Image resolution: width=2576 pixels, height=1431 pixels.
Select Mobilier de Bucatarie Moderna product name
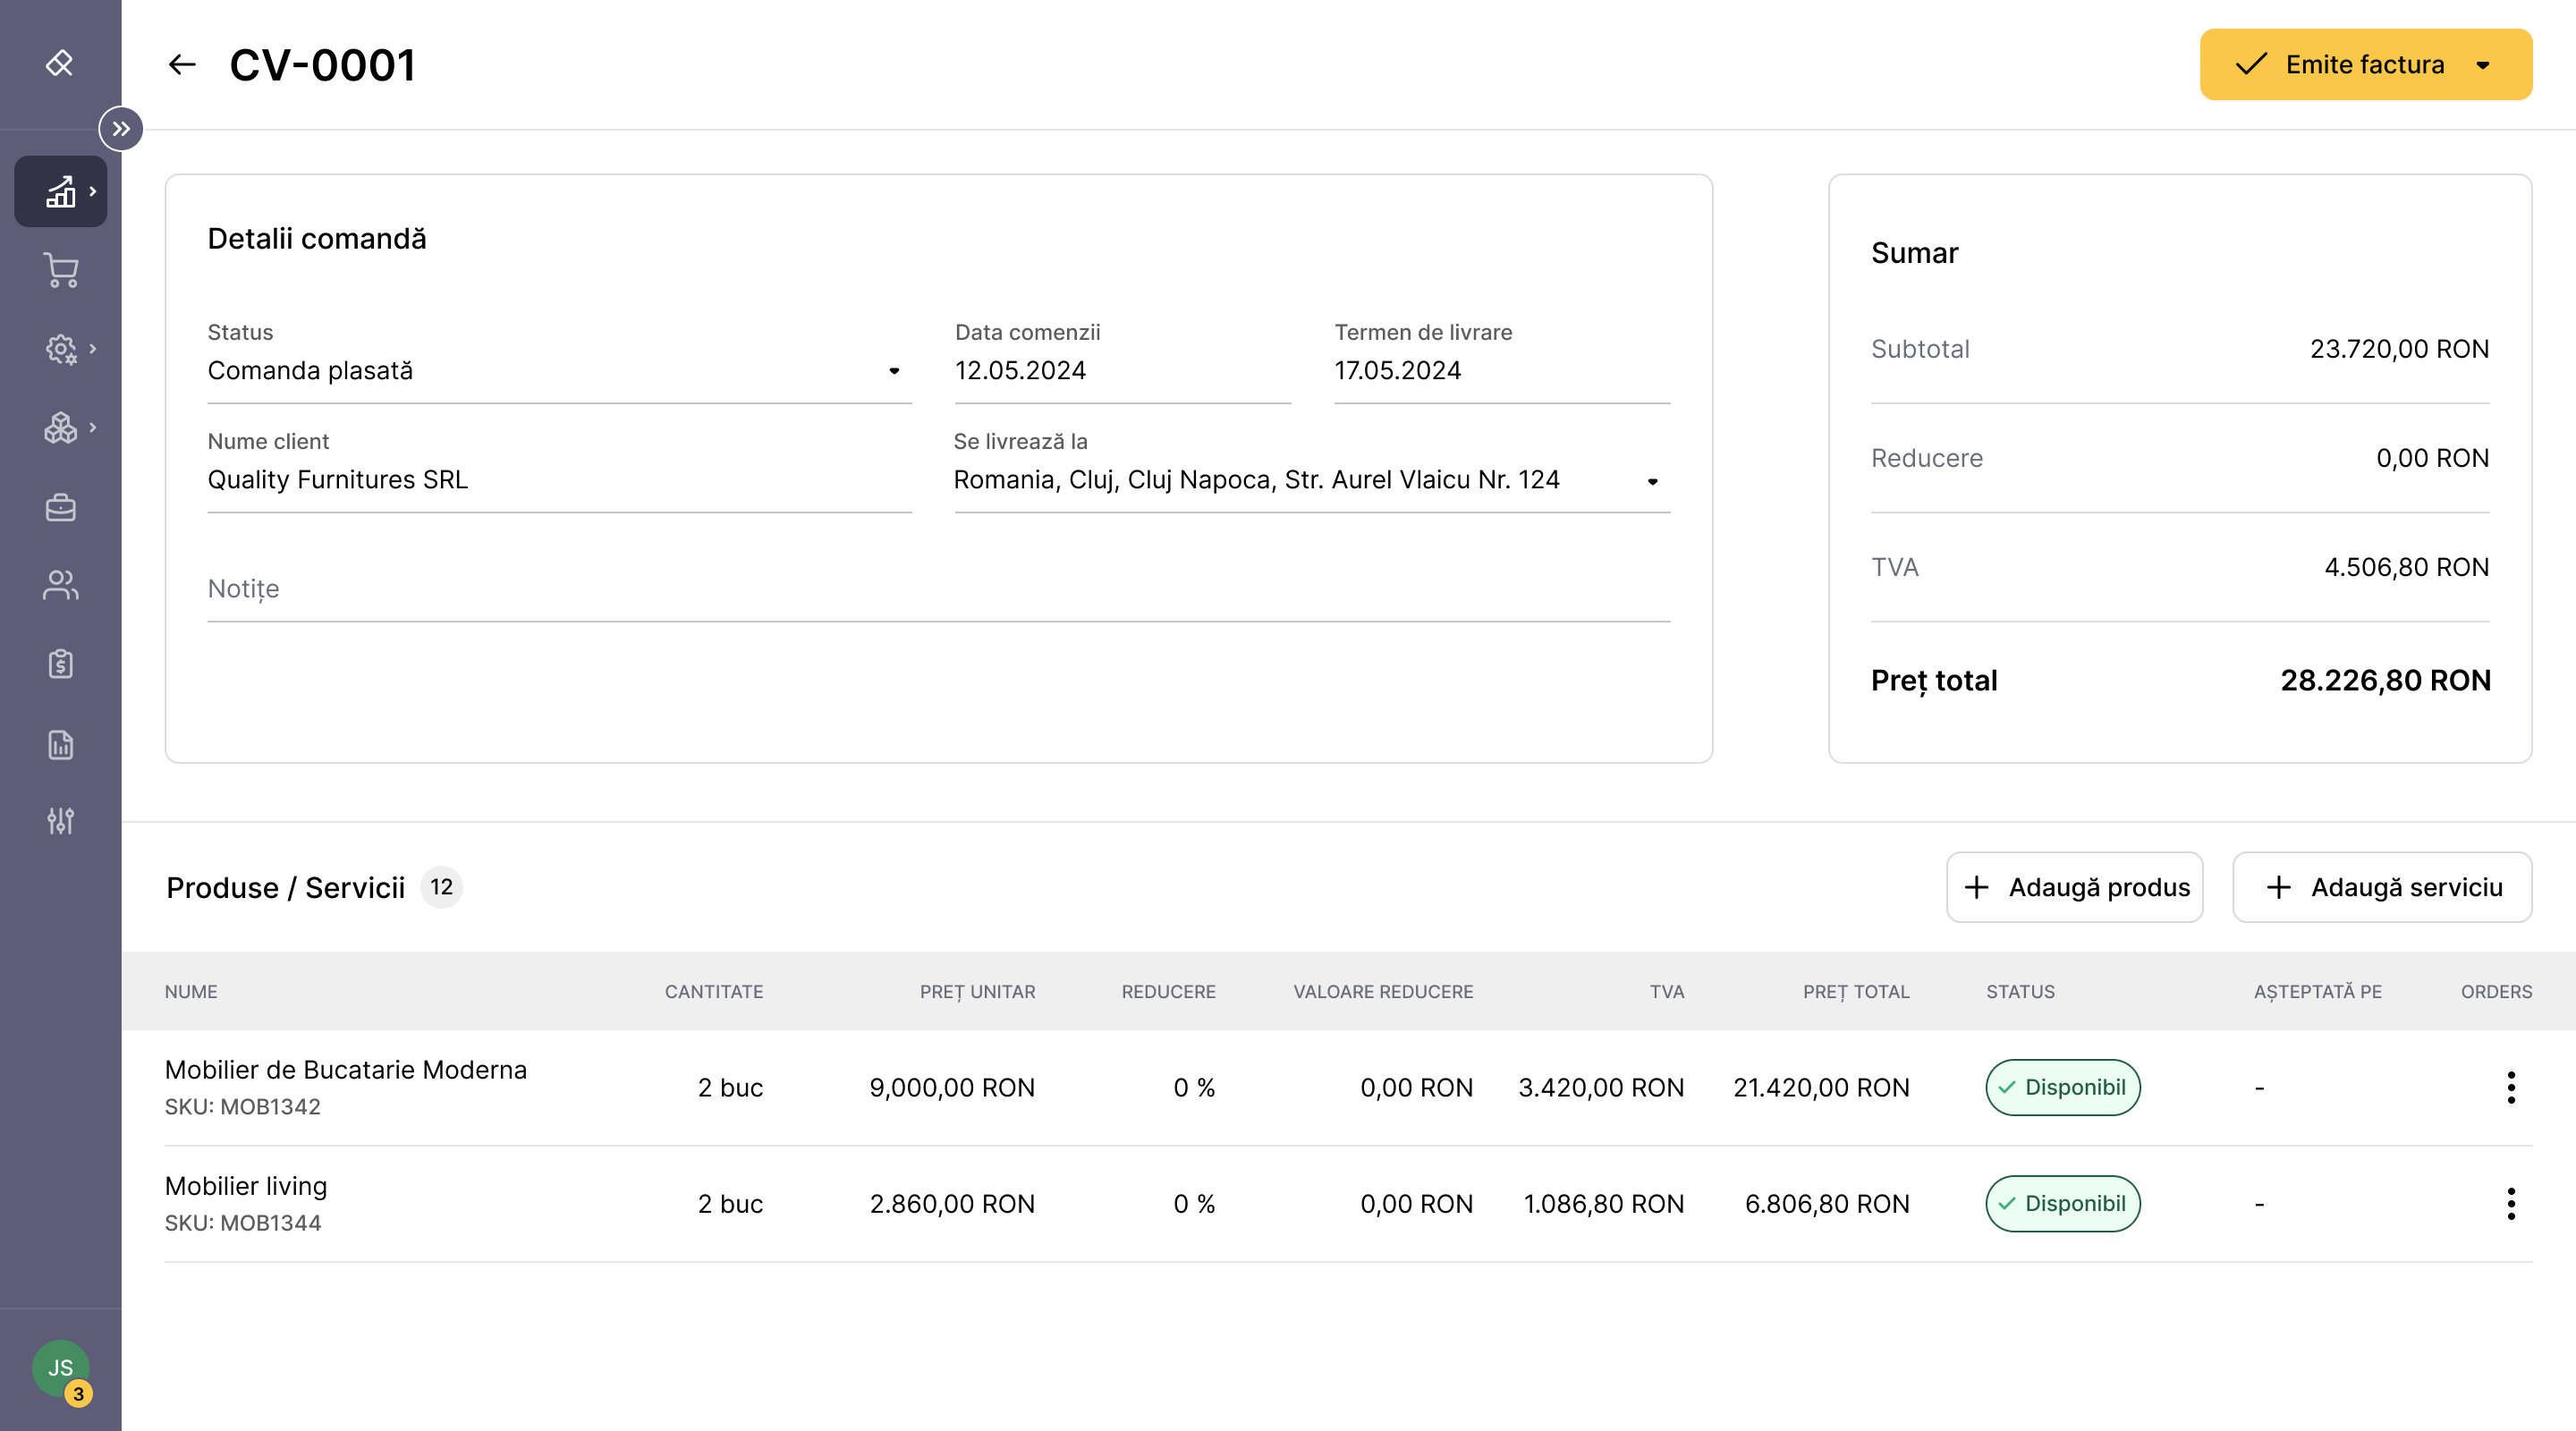[x=346, y=1070]
